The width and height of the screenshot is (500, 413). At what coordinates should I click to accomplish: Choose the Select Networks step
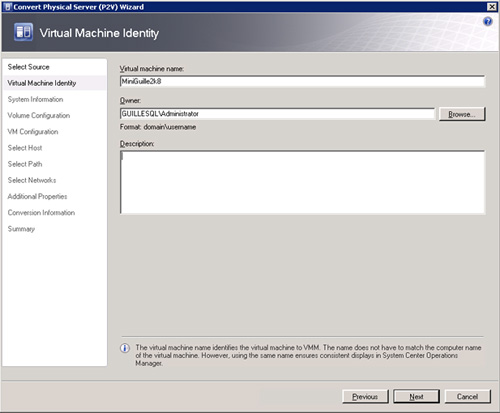(x=32, y=180)
